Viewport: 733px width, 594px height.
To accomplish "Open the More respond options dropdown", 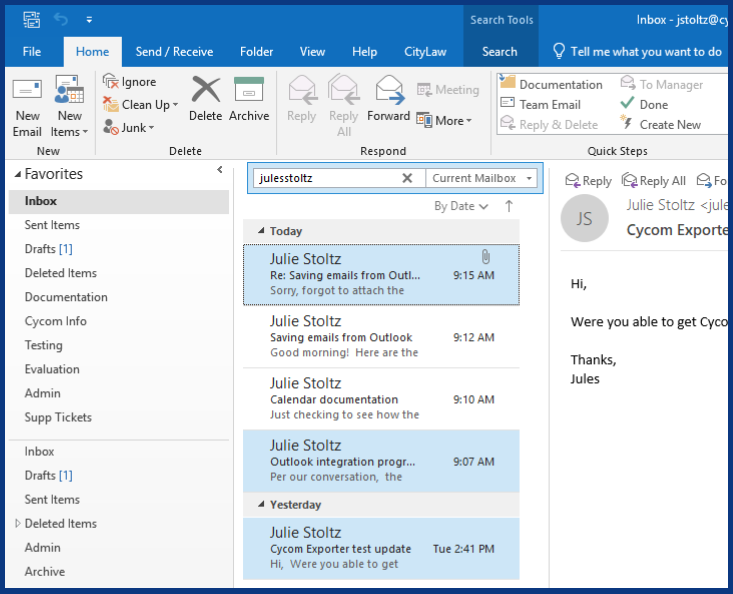I will click(444, 121).
